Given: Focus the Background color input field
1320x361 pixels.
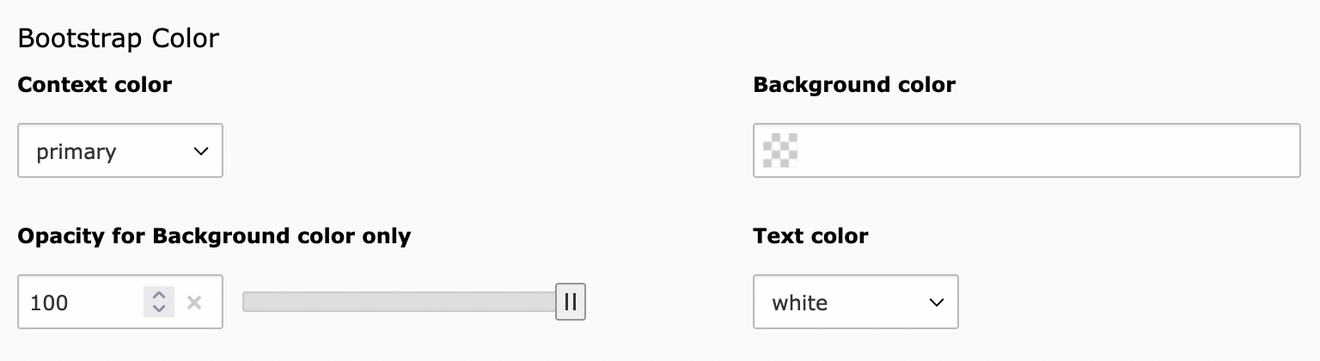Looking at the screenshot, I should pos(1026,151).
